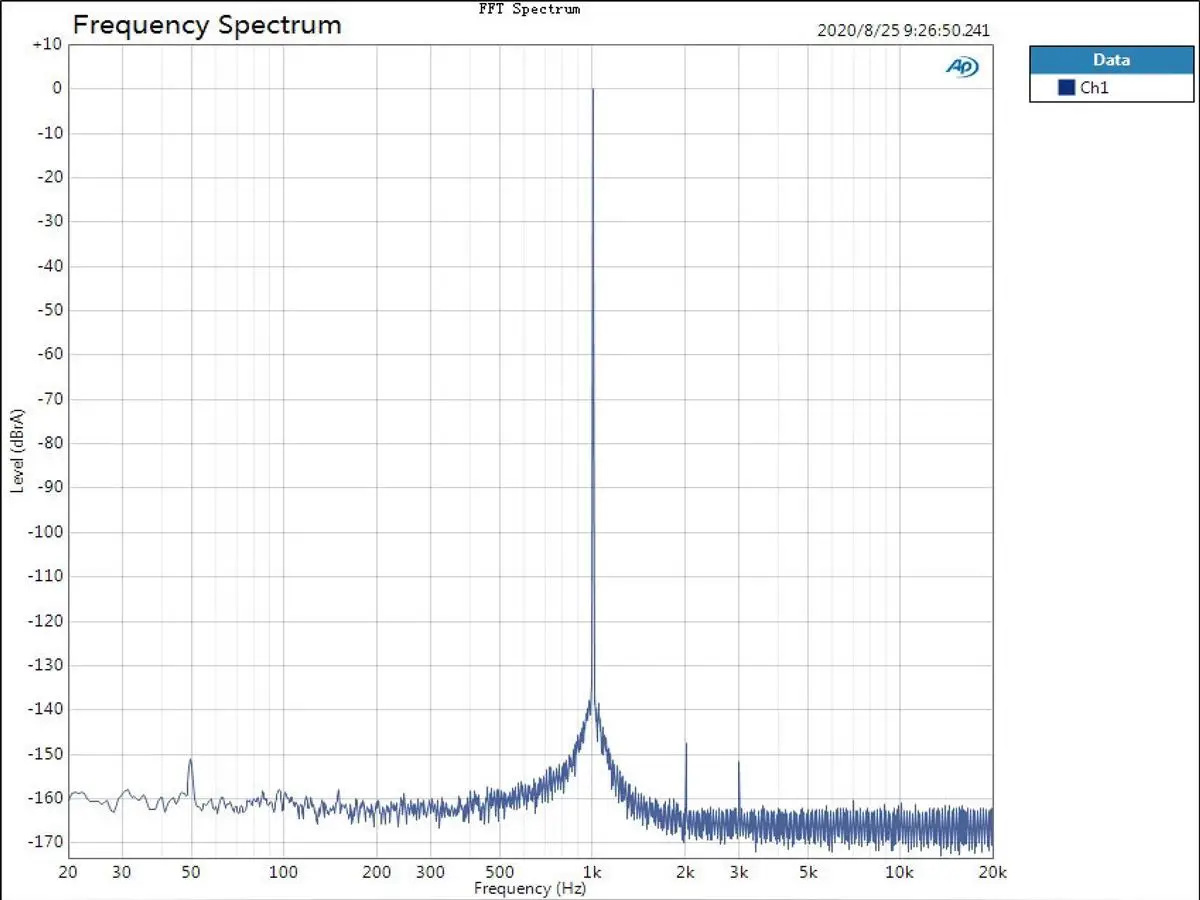Click the timestamp 2020/8/25 9:26:50.241
The height and width of the screenshot is (900, 1200).
point(904,30)
